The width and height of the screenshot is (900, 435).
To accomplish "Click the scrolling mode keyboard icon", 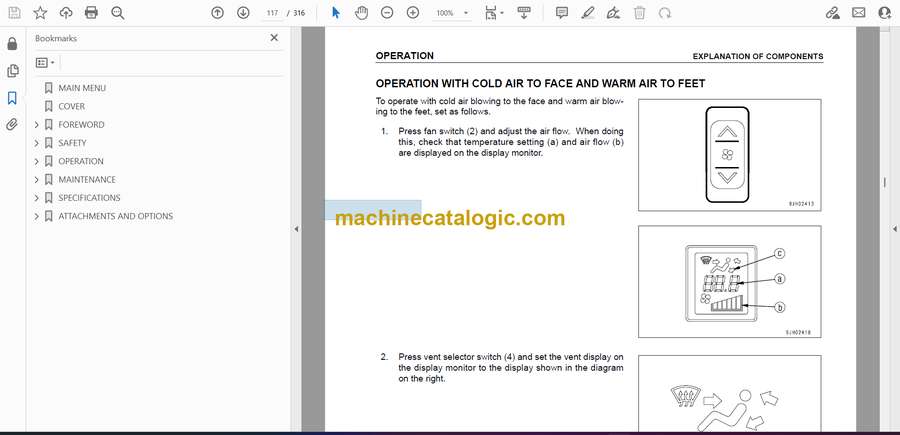I will coord(523,13).
